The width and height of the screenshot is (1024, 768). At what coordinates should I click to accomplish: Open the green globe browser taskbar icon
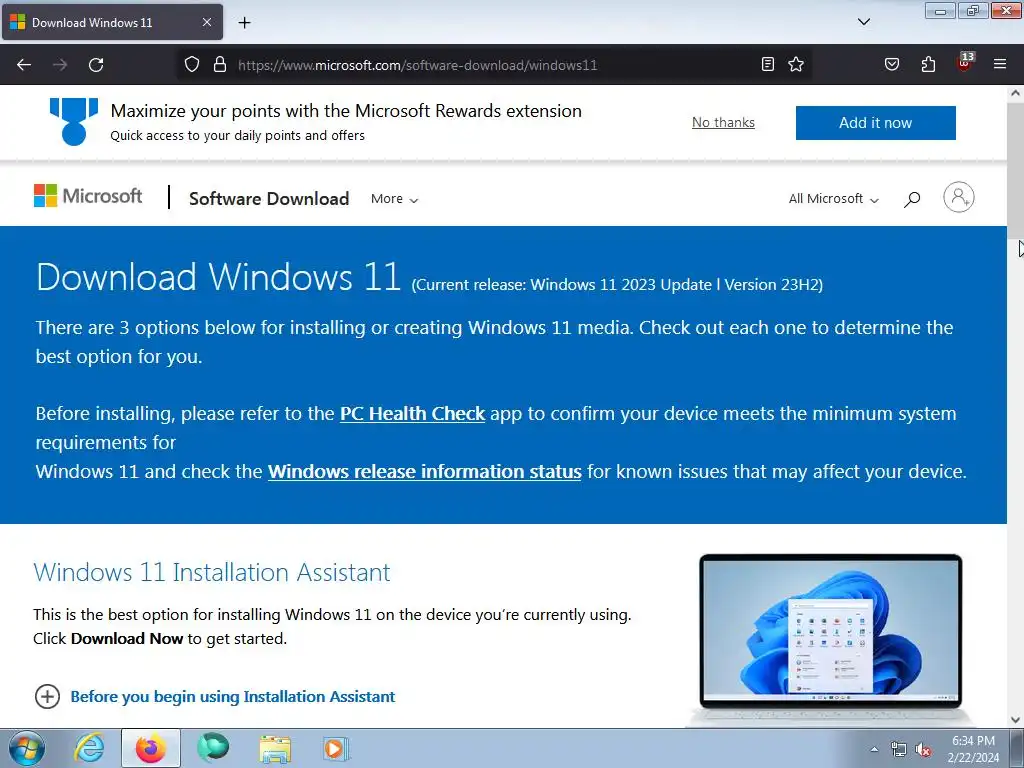tap(214, 748)
